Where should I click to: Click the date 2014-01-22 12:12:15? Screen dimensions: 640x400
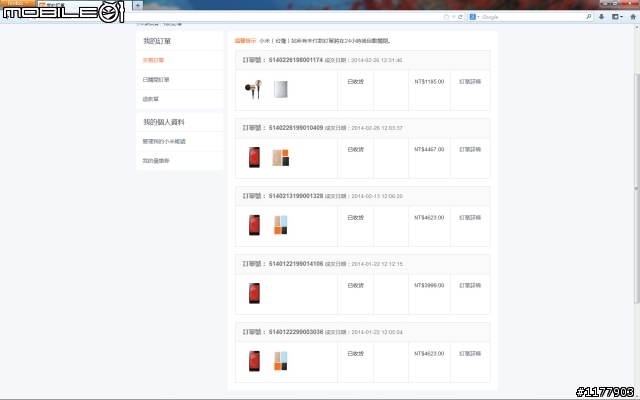click(377, 264)
